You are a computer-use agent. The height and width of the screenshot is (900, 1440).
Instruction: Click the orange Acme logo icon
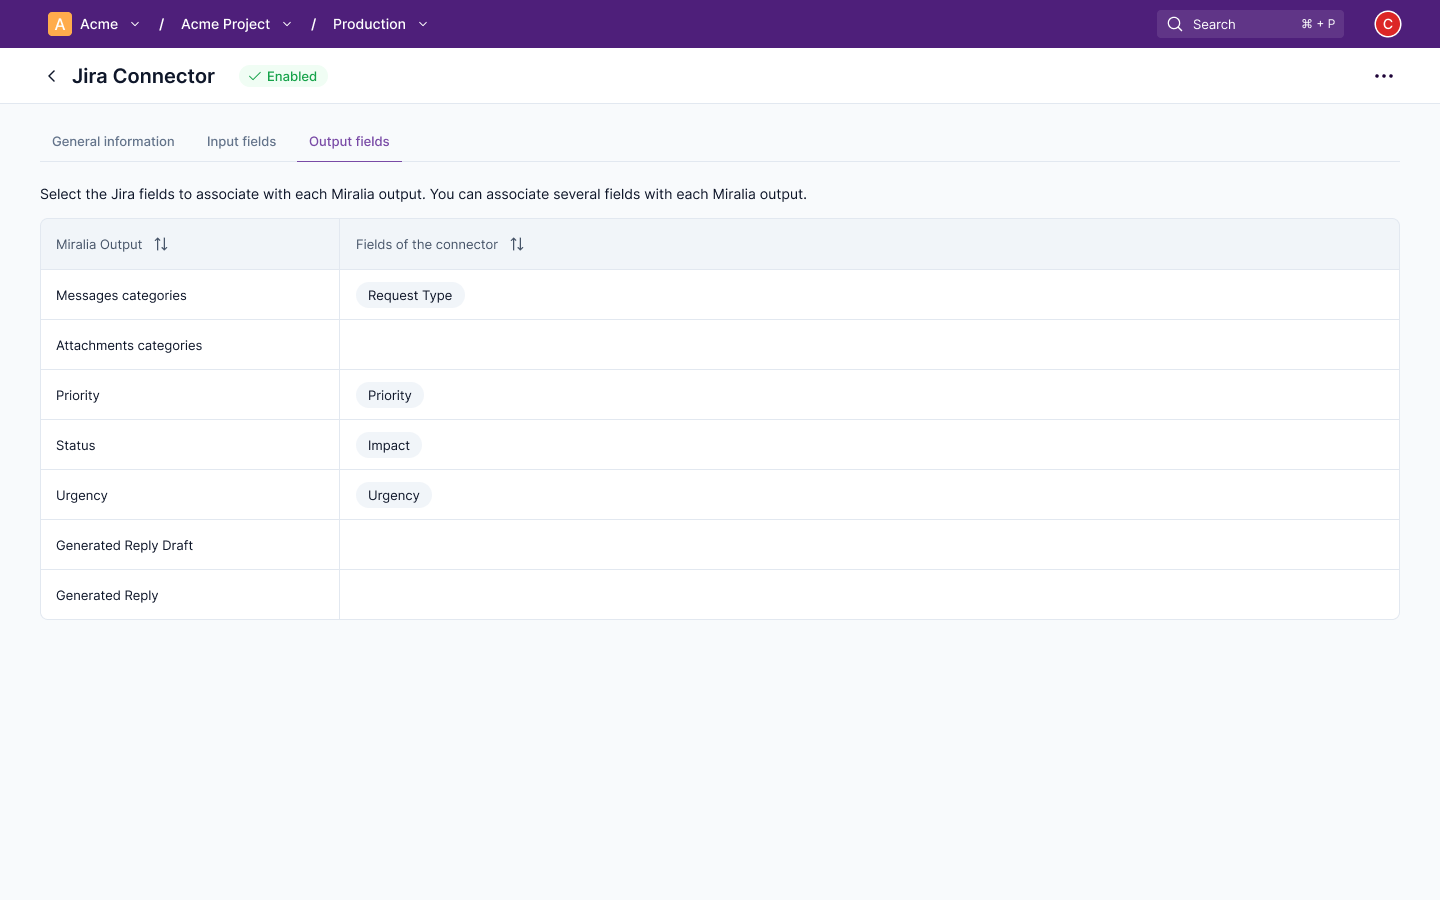tap(60, 24)
